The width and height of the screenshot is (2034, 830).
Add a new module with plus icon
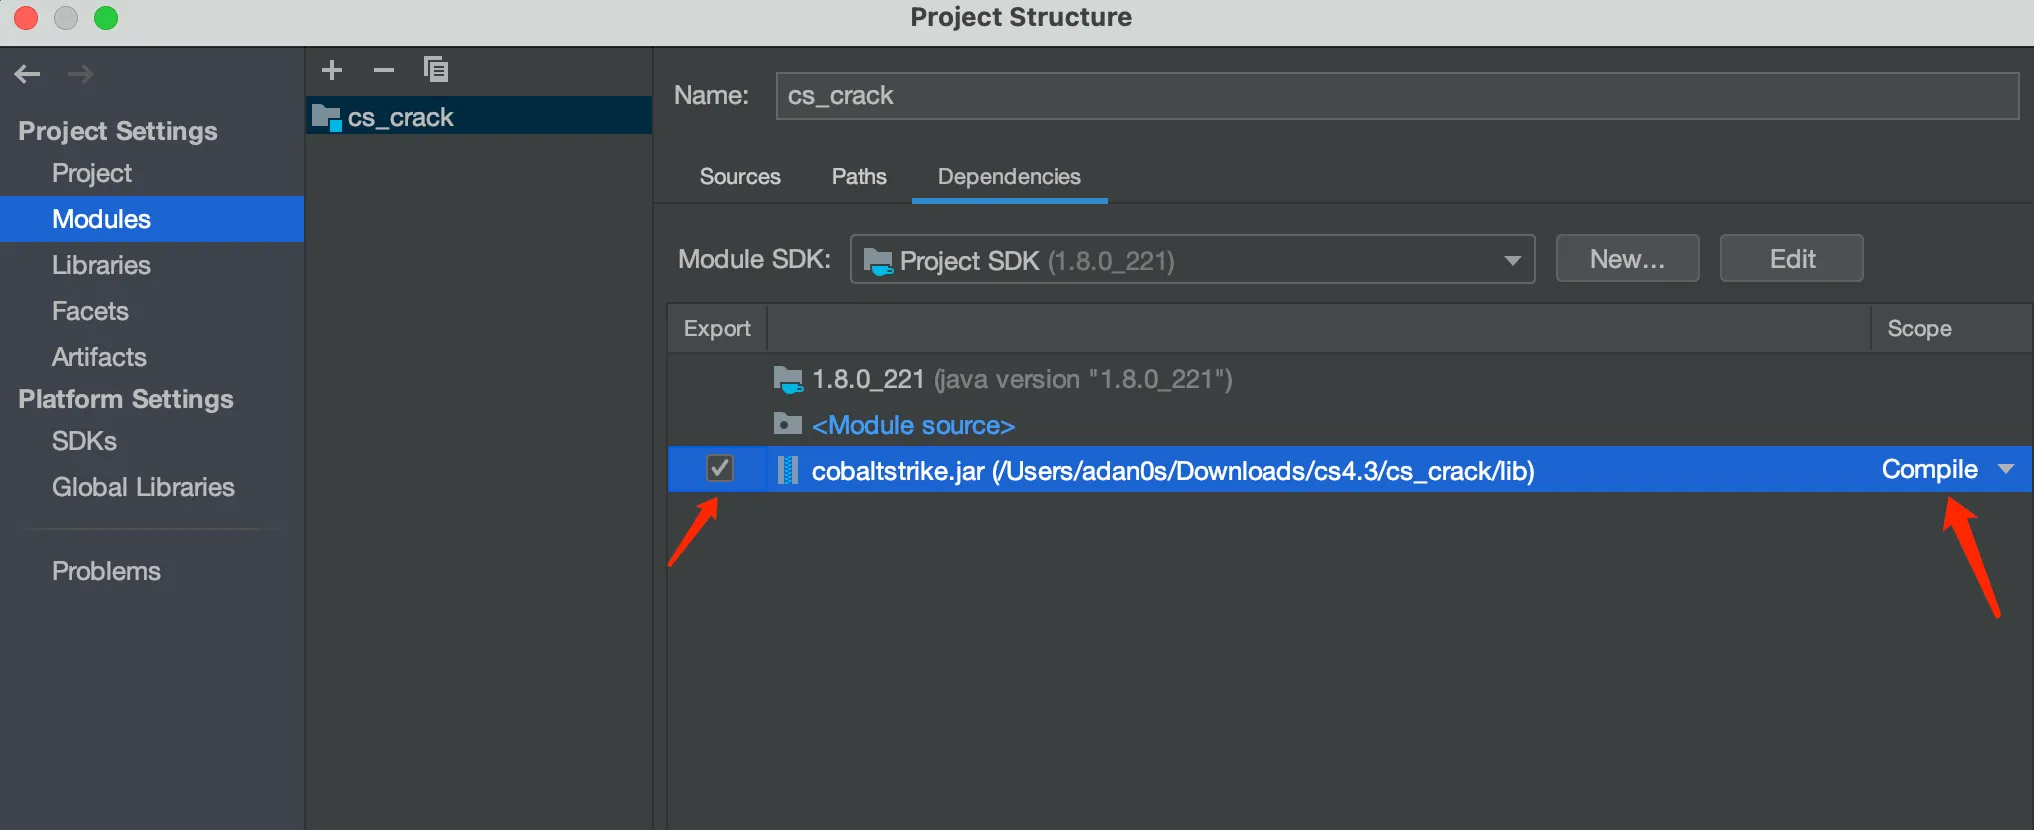(x=332, y=70)
